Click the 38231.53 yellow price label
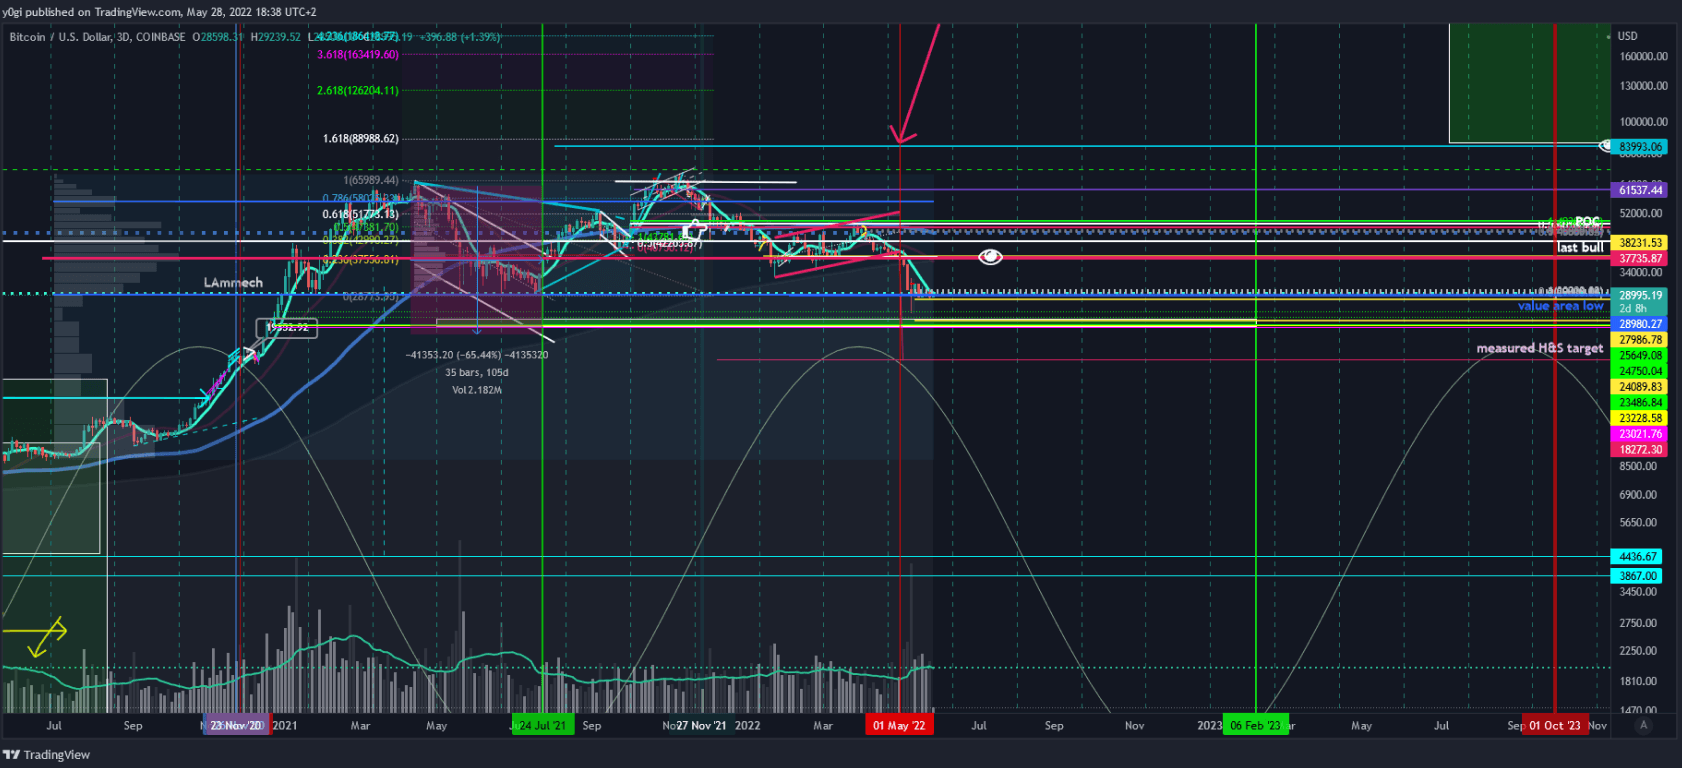Image resolution: width=1682 pixels, height=768 pixels. click(x=1640, y=243)
